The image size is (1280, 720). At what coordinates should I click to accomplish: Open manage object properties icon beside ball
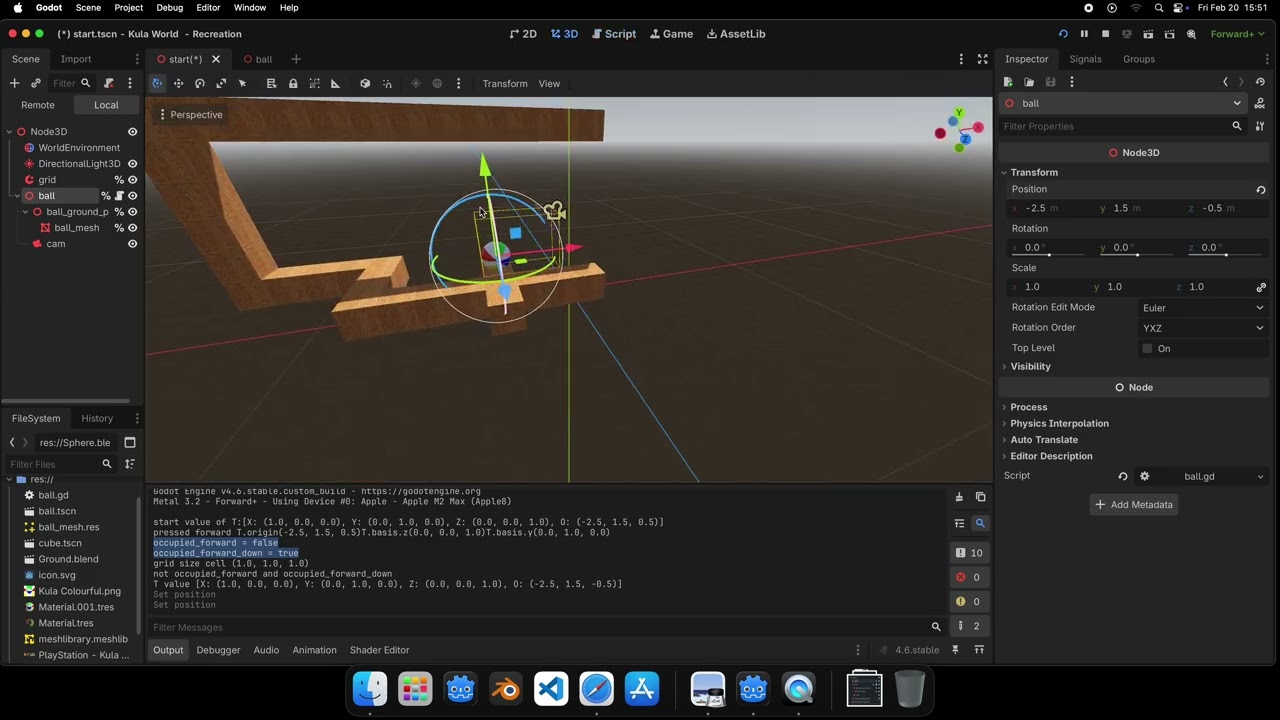point(1260,103)
